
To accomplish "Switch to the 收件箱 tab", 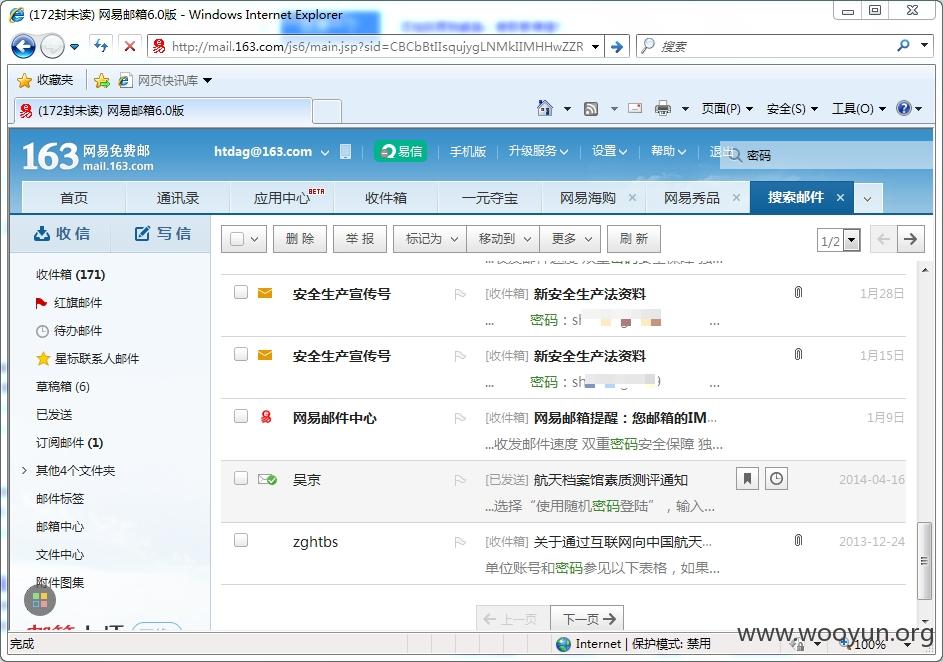I will (386, 198).
